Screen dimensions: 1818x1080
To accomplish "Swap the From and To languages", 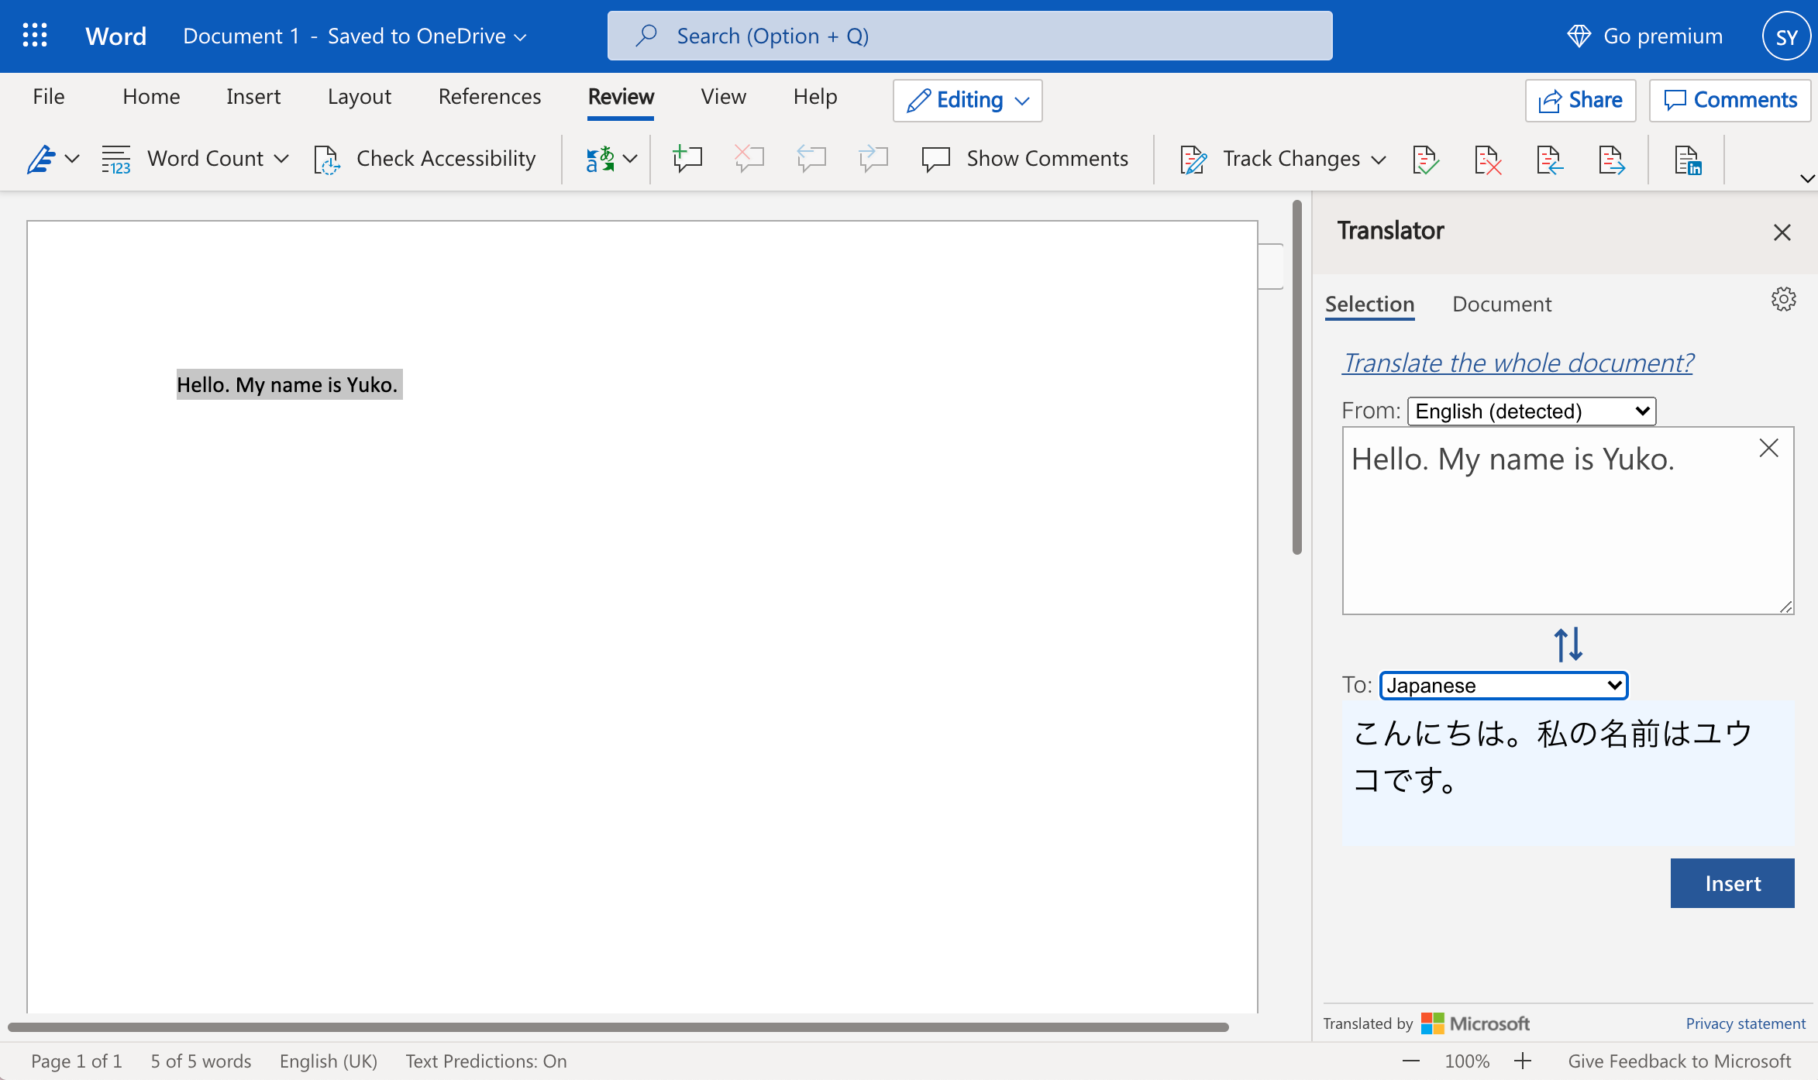I will [1568, 644].
